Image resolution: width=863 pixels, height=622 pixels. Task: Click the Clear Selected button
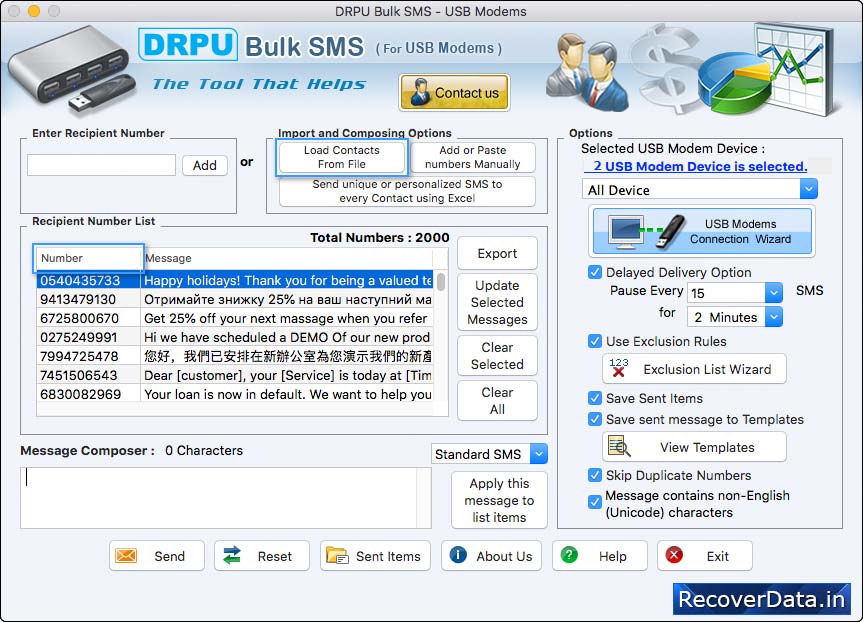[x=497, y=356]
